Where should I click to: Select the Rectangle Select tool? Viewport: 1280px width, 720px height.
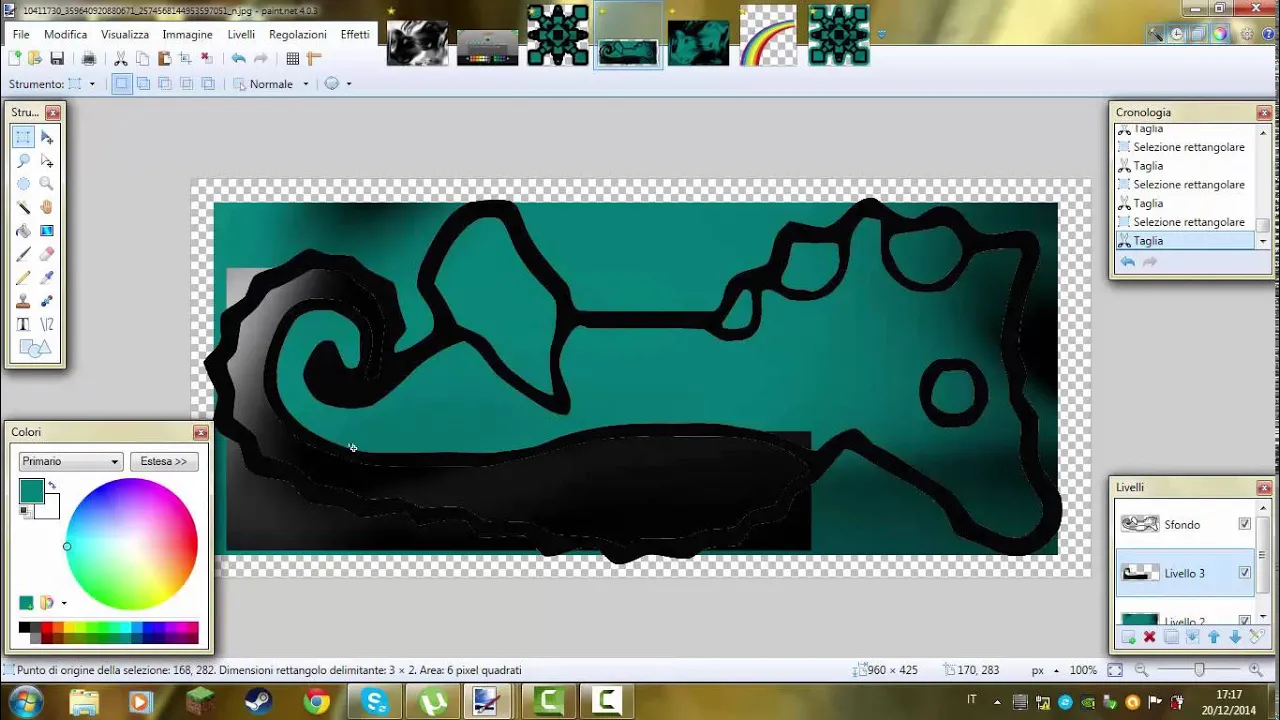pos(23,137)
